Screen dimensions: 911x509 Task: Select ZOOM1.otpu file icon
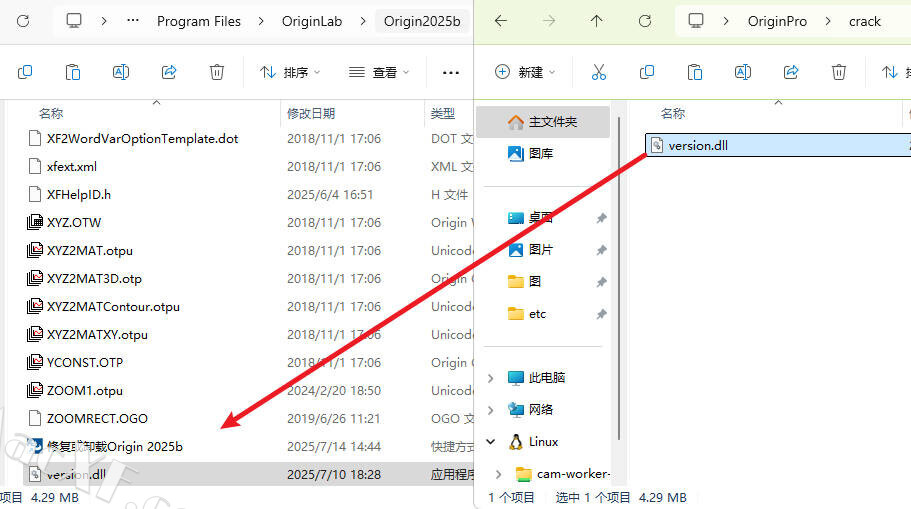click(35, 390)
